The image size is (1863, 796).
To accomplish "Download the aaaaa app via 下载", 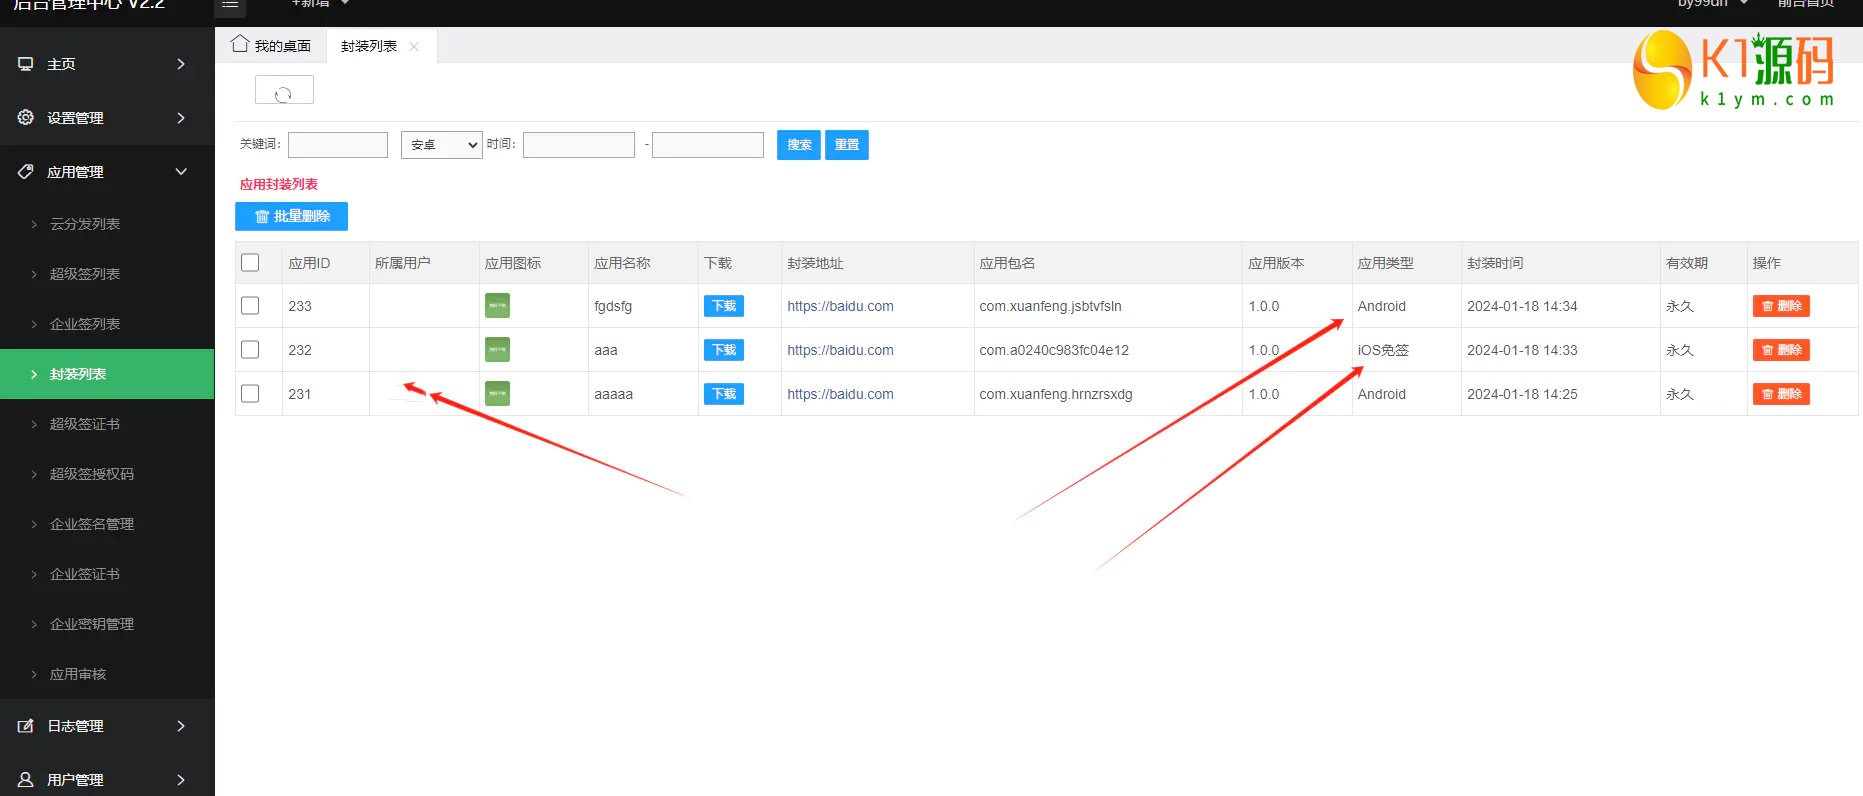I will click(724, 394).
